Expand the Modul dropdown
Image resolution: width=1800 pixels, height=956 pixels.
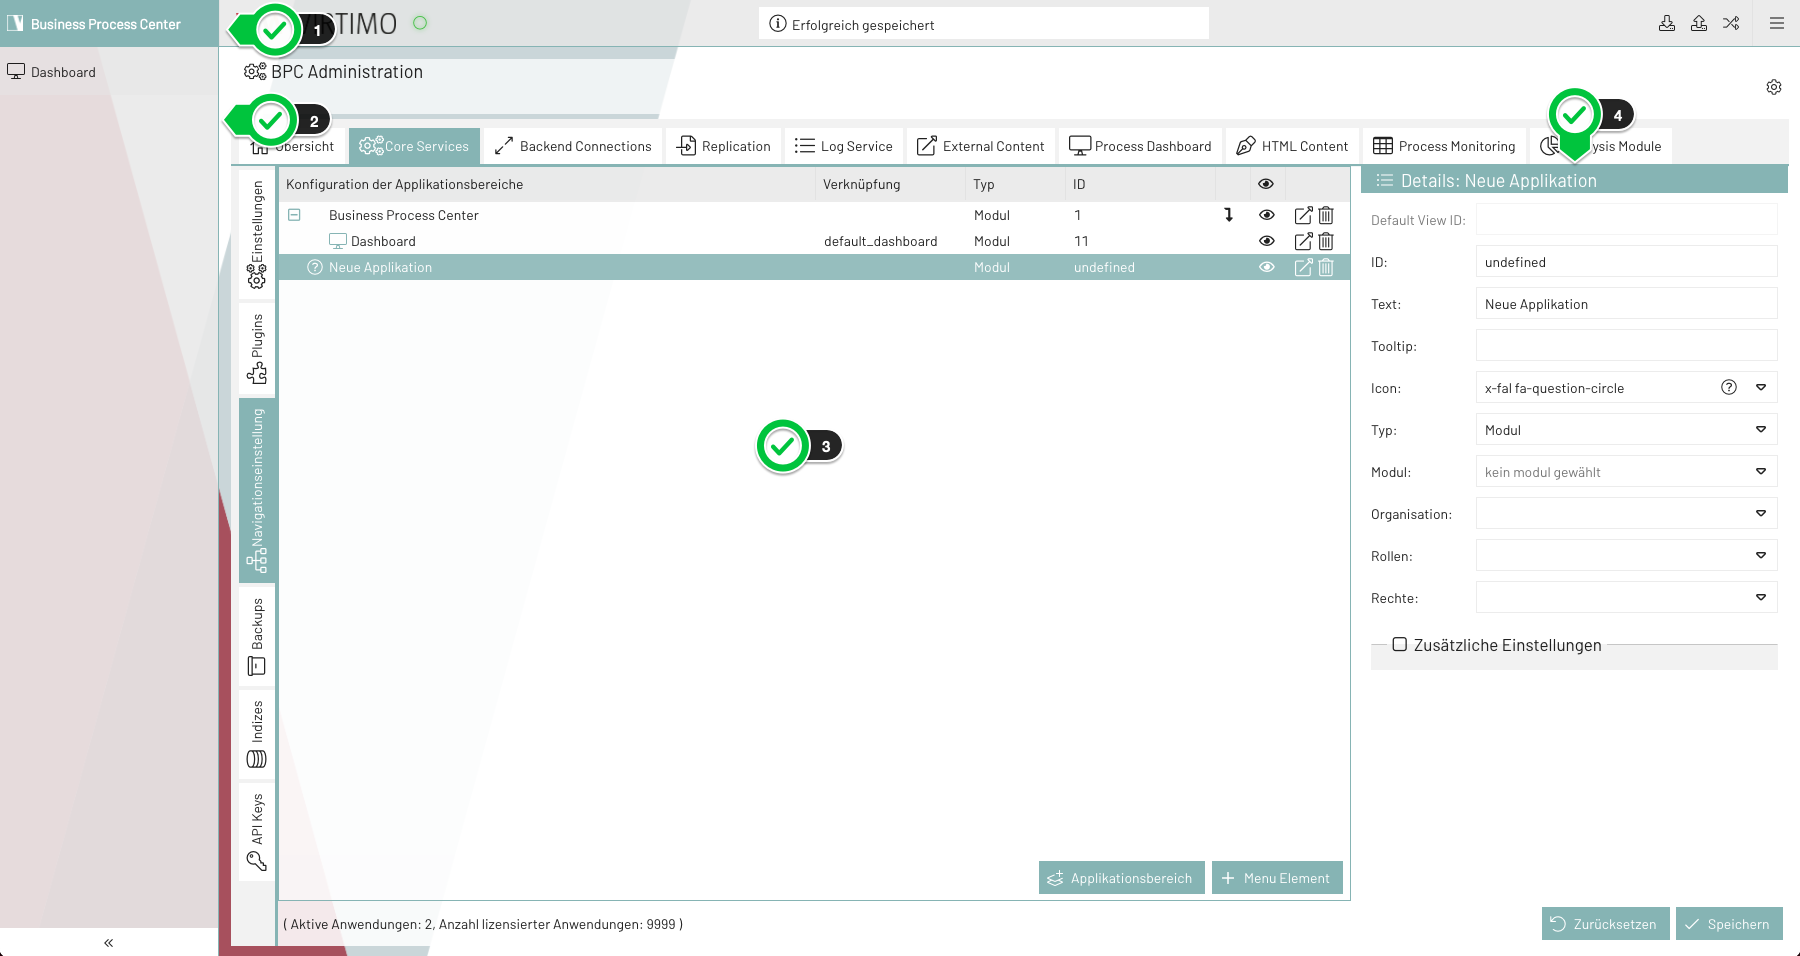point(1761,472)
